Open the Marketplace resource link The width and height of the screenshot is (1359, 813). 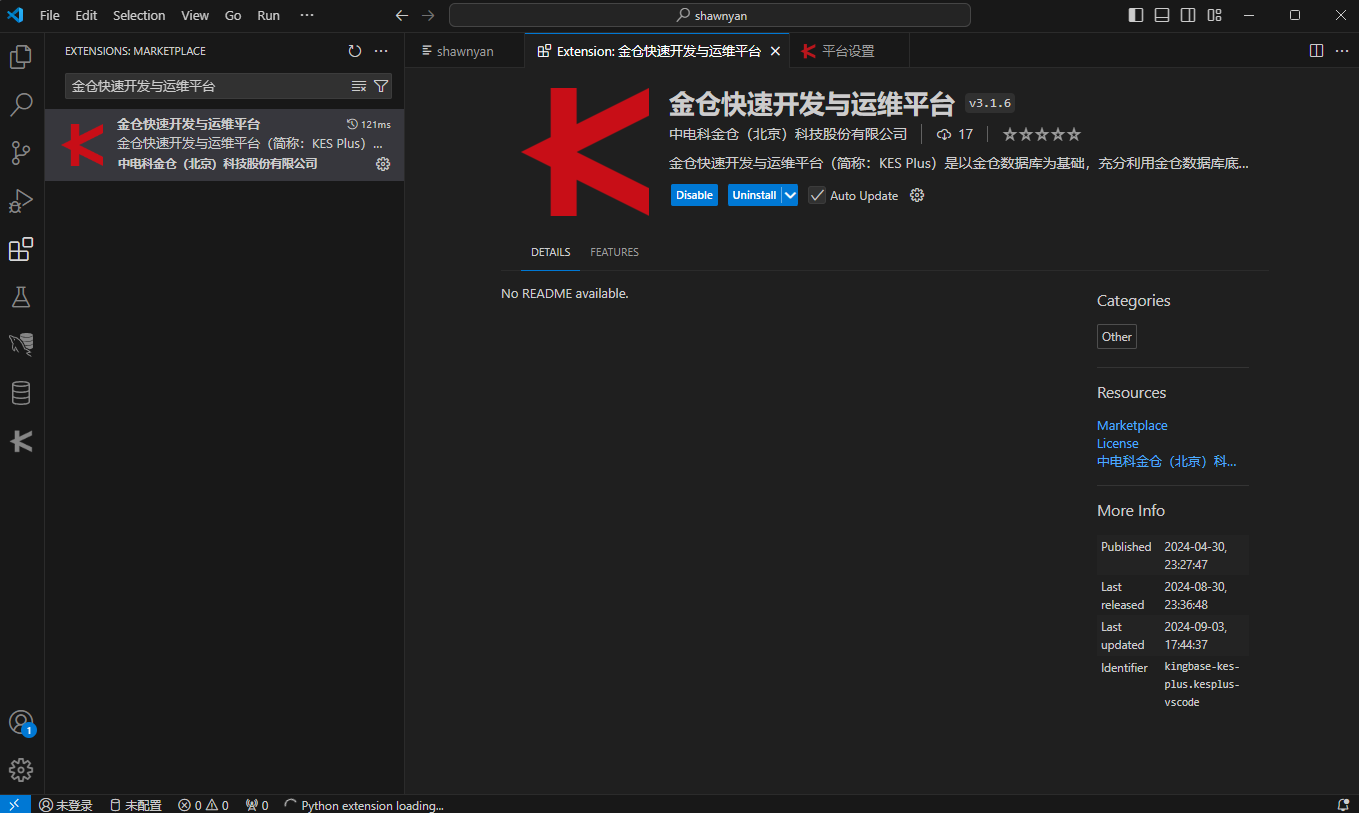pos(1131,425)
